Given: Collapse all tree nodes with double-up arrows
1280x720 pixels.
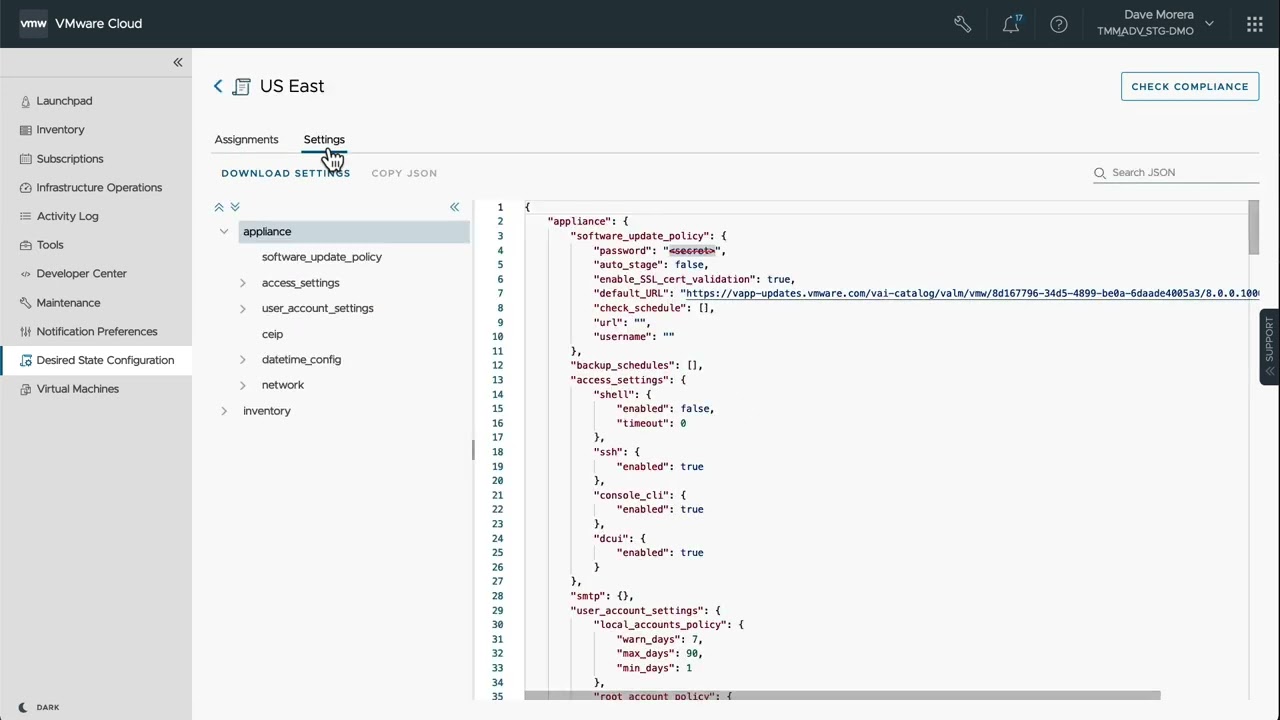Looking at the screenshot, I should click(219, 207).
